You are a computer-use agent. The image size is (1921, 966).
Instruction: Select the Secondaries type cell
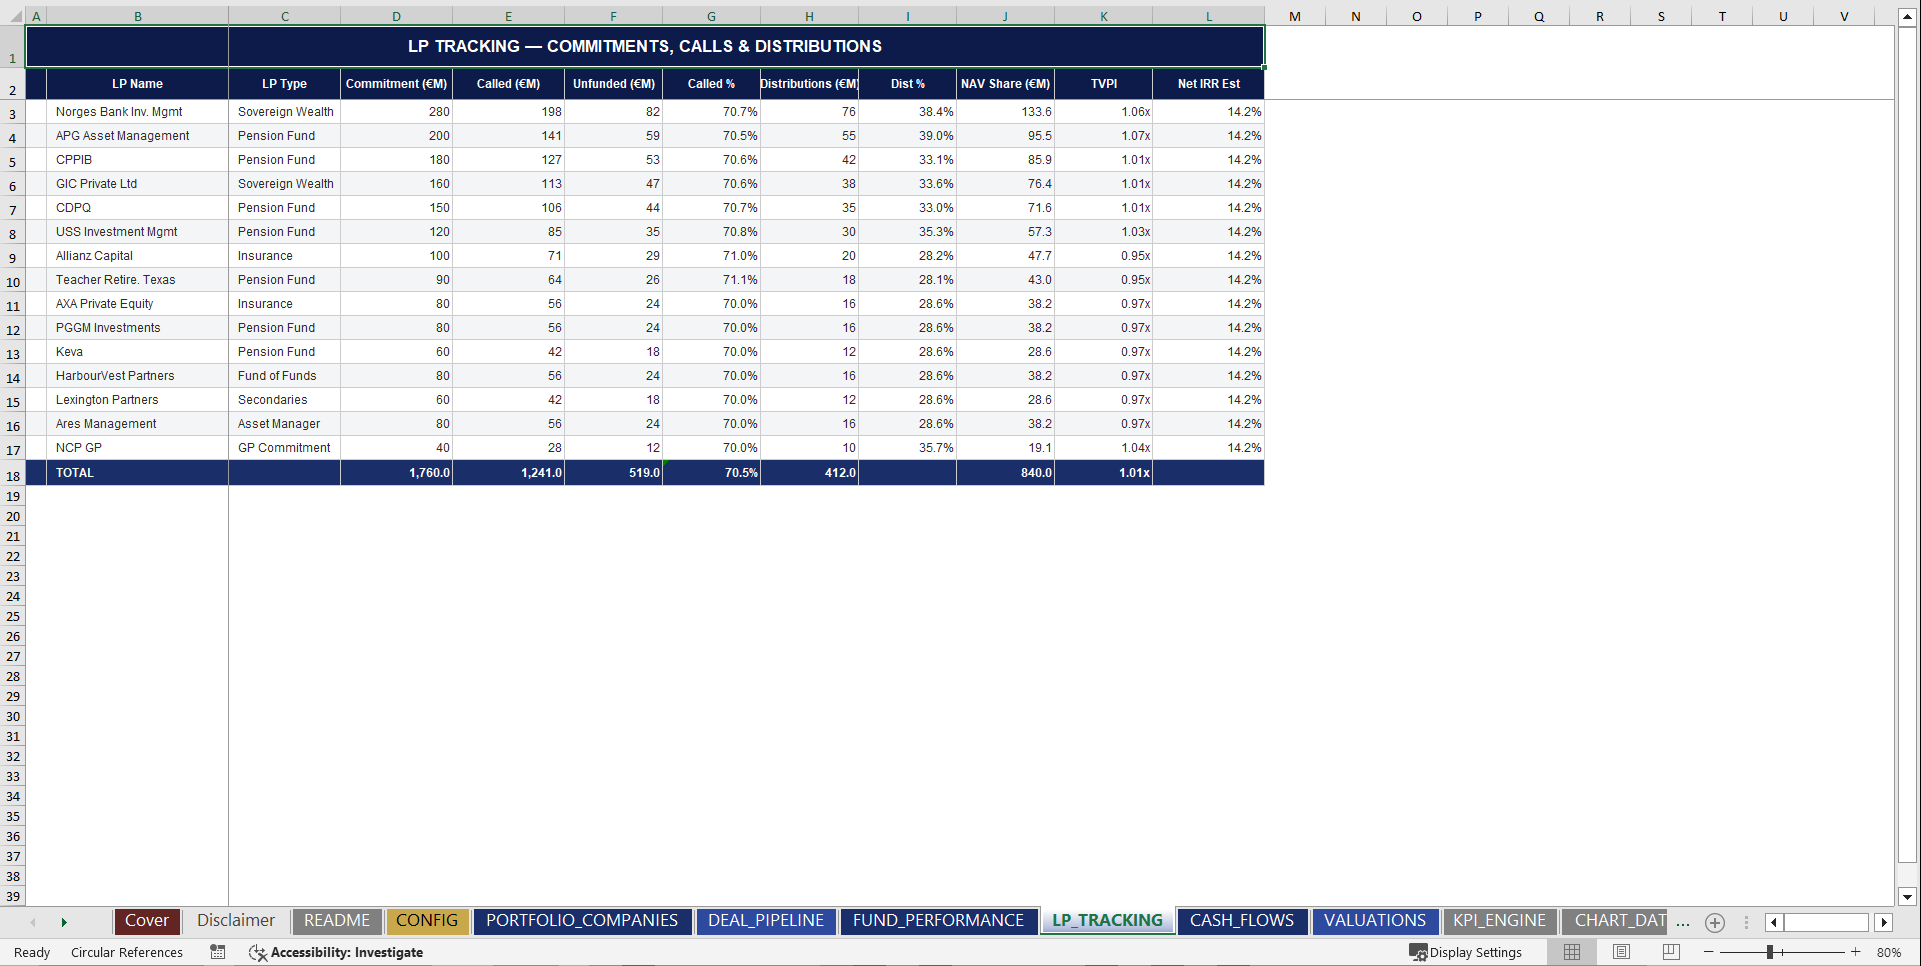pos(284,400)
